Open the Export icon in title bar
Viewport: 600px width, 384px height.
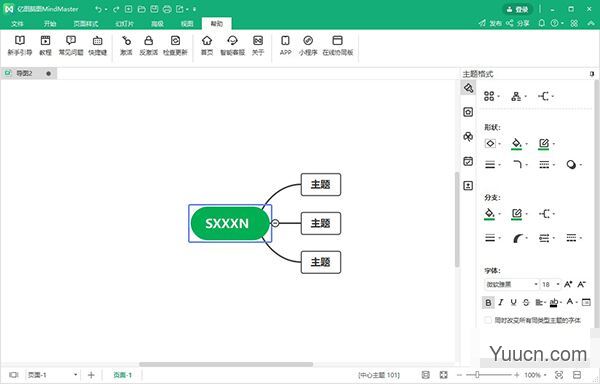180,9
